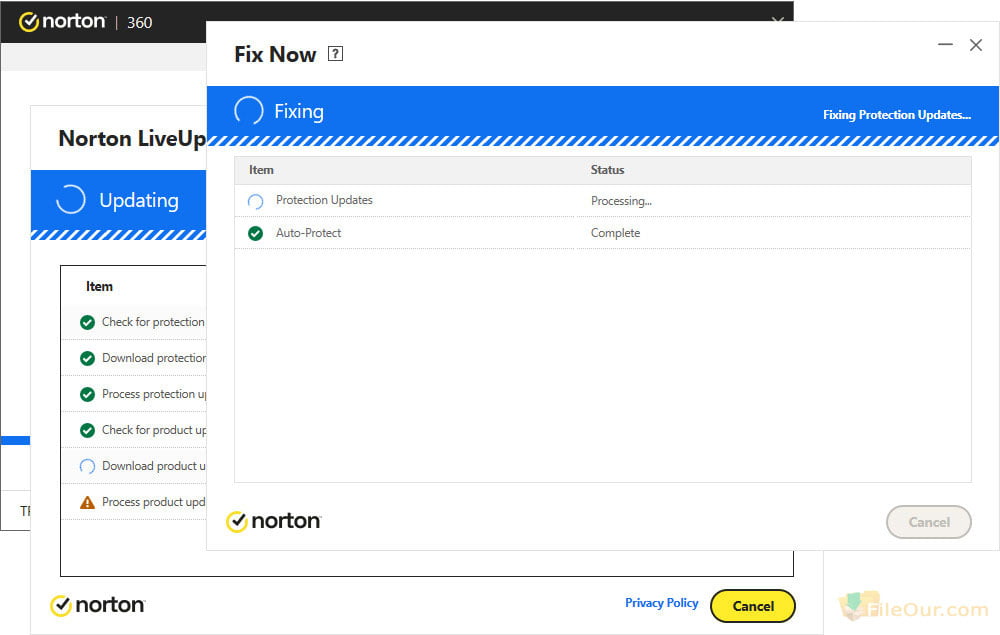Select the Check for product row text
Viewport: 1000px width, 635px height.
154,430
